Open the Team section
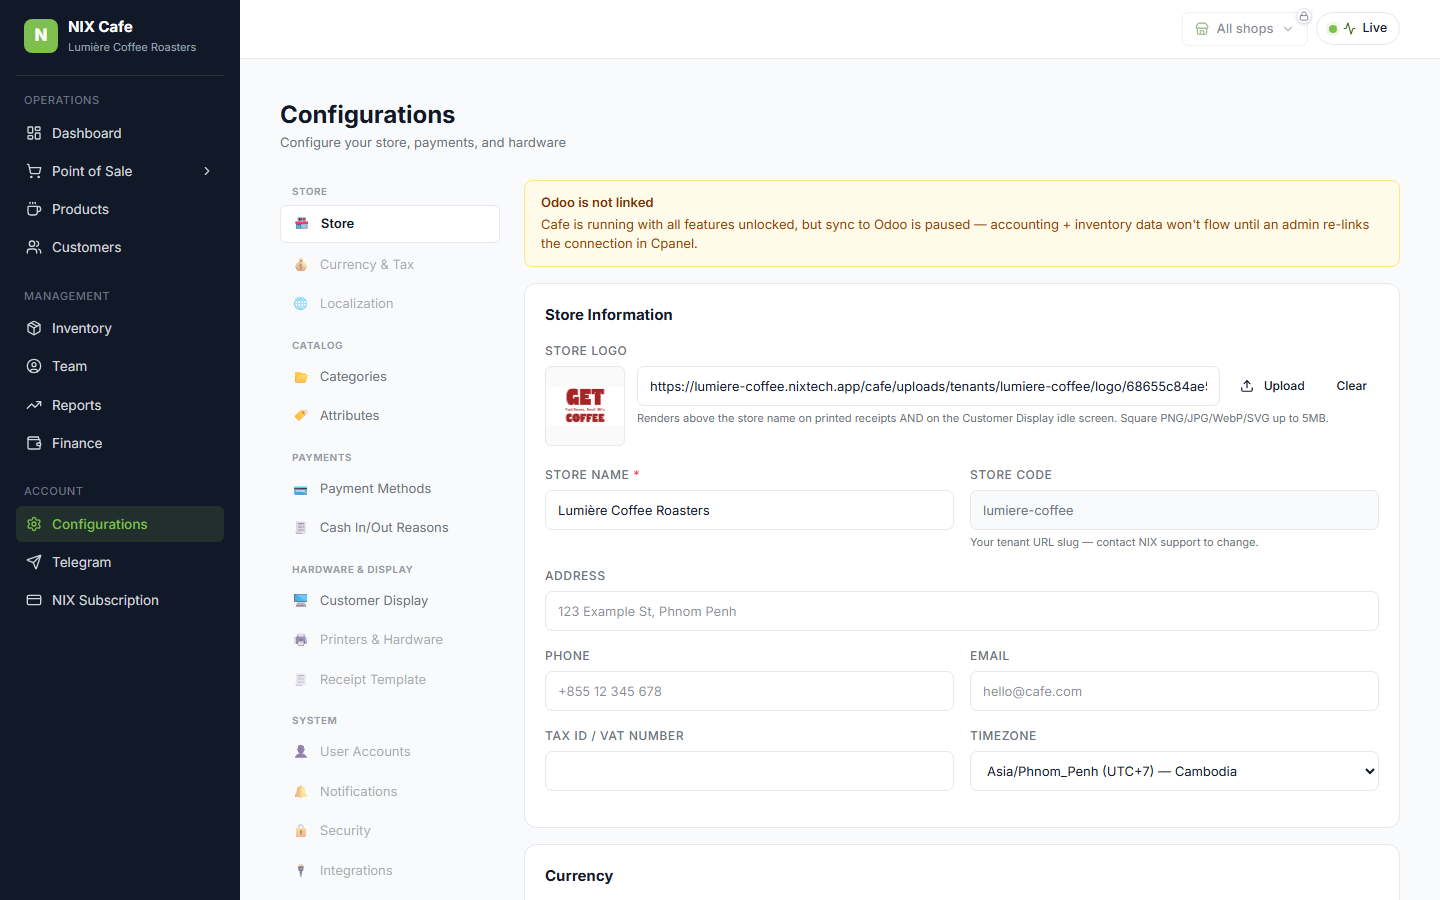Viewport: 1440px width, 900px height. (x=120, y=366)
